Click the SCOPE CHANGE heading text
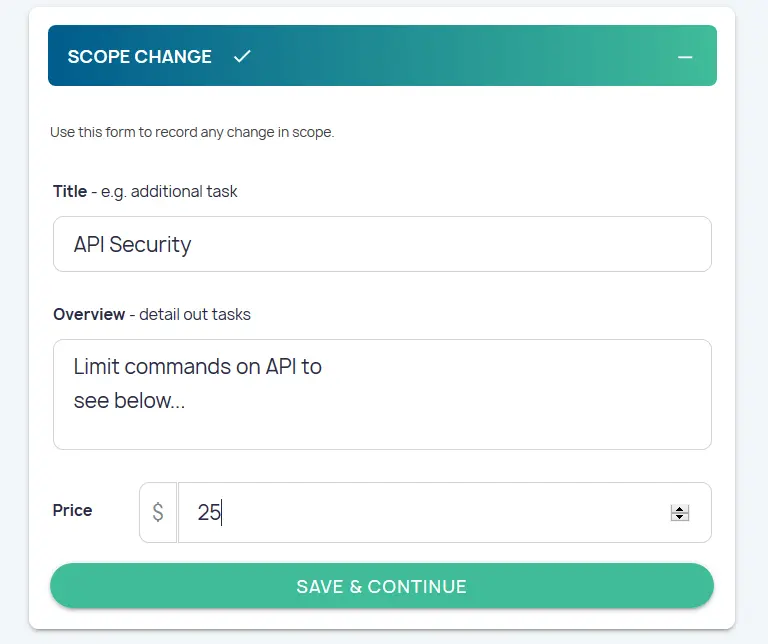768x644 pixels. point(139,56)
